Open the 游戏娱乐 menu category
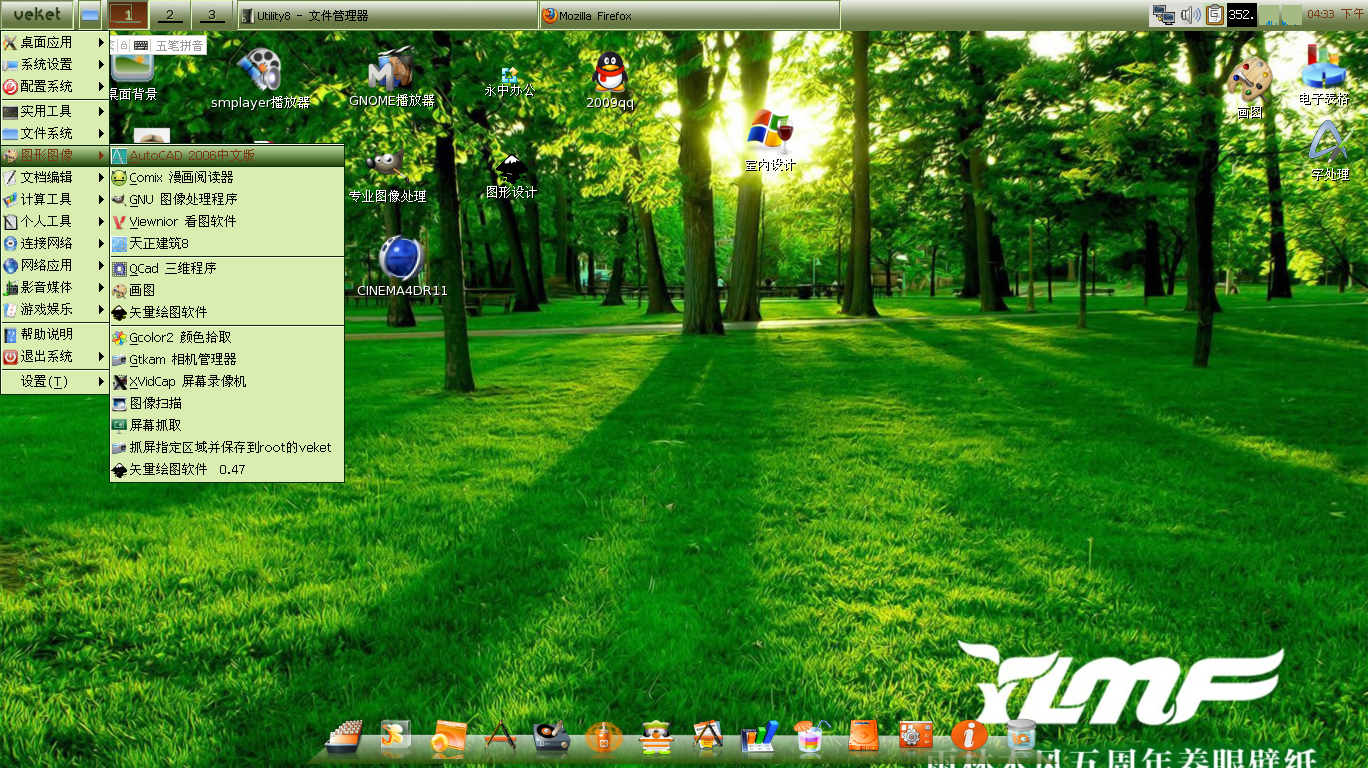This screenshot has height=768, width=1368. point(54,309)
